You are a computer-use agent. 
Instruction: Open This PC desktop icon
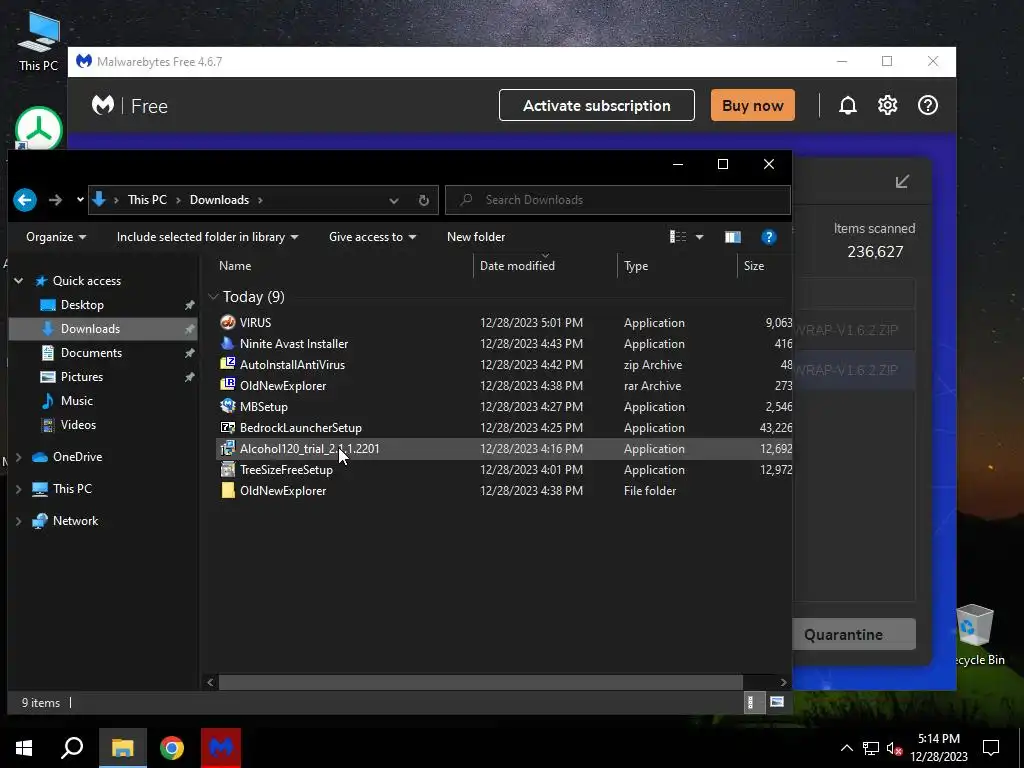pyautogui.click(x=39, y=42)
